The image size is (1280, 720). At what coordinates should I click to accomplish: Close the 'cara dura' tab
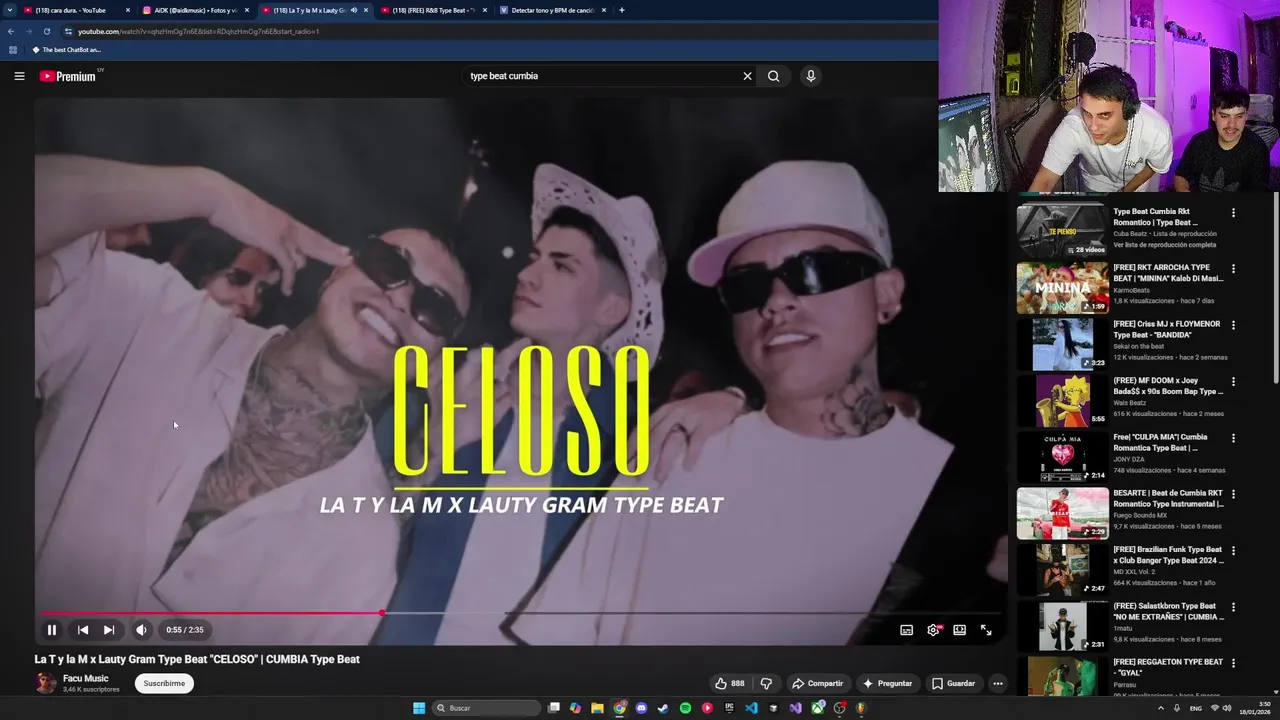[128, 10]
